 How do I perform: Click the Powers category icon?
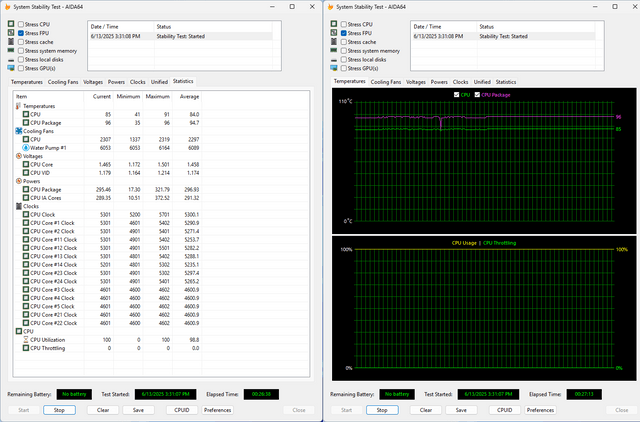coord(18,181)
